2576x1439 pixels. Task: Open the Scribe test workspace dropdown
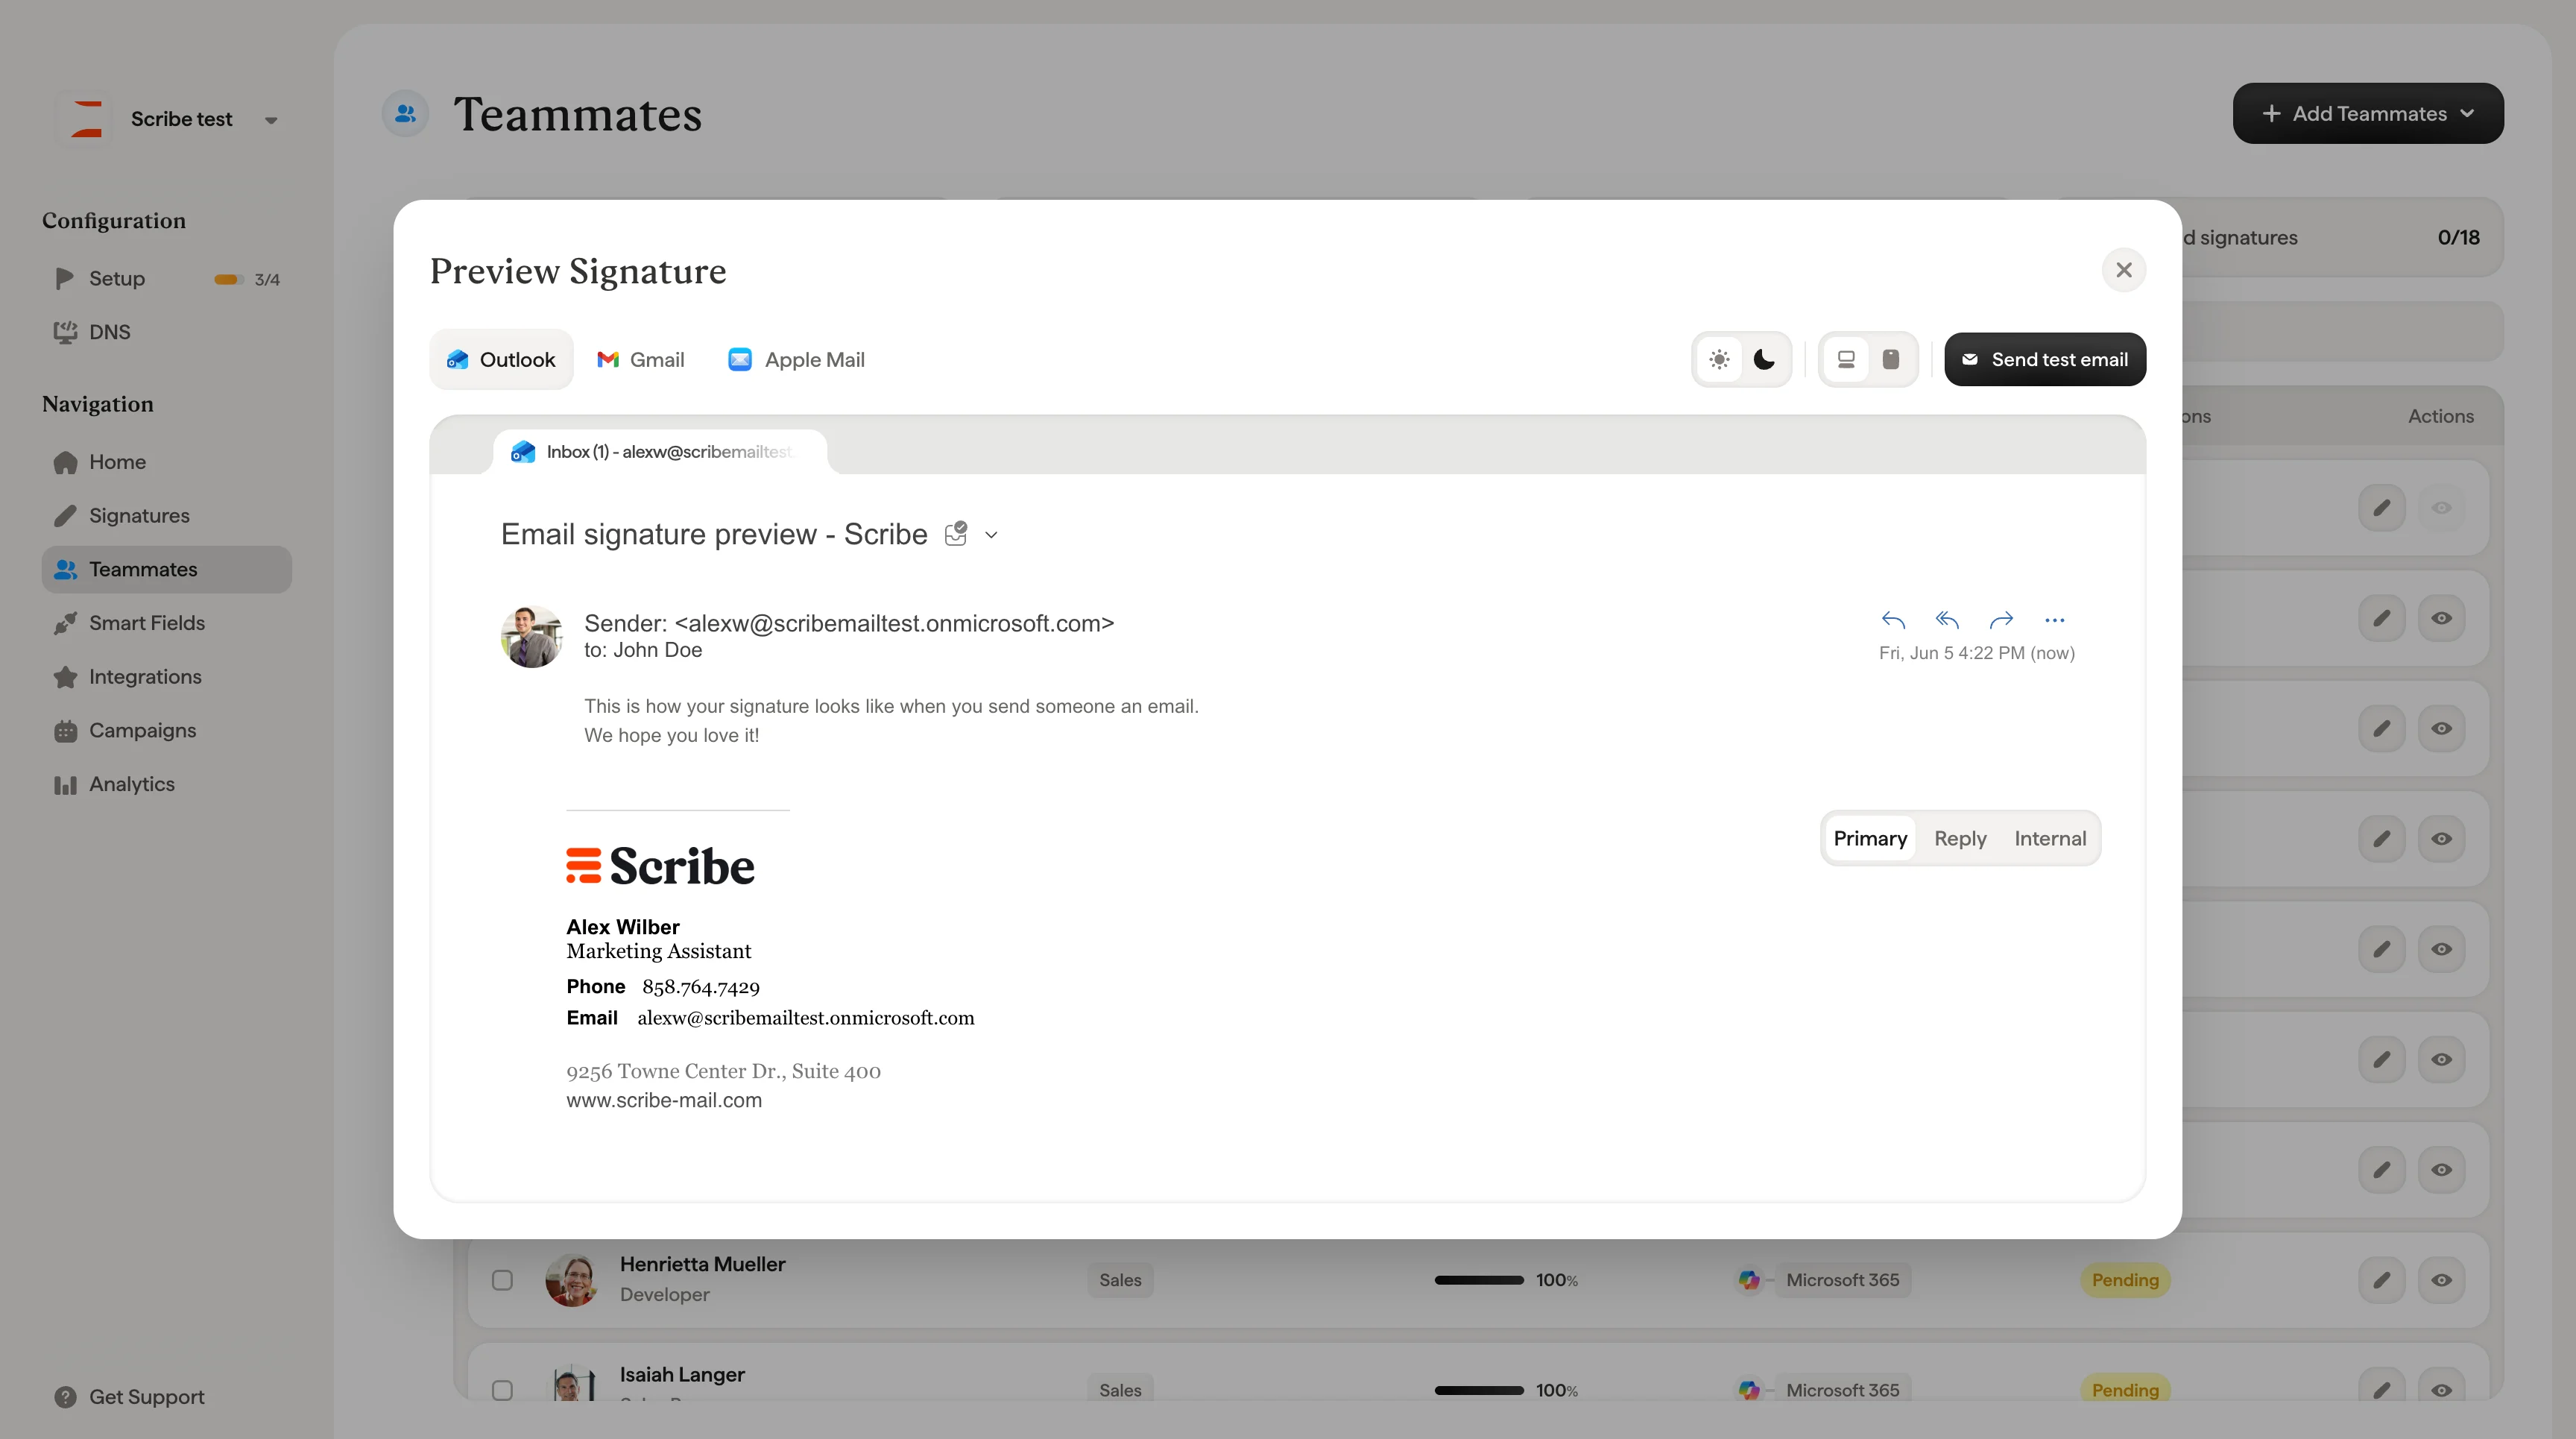pos(270,120)
